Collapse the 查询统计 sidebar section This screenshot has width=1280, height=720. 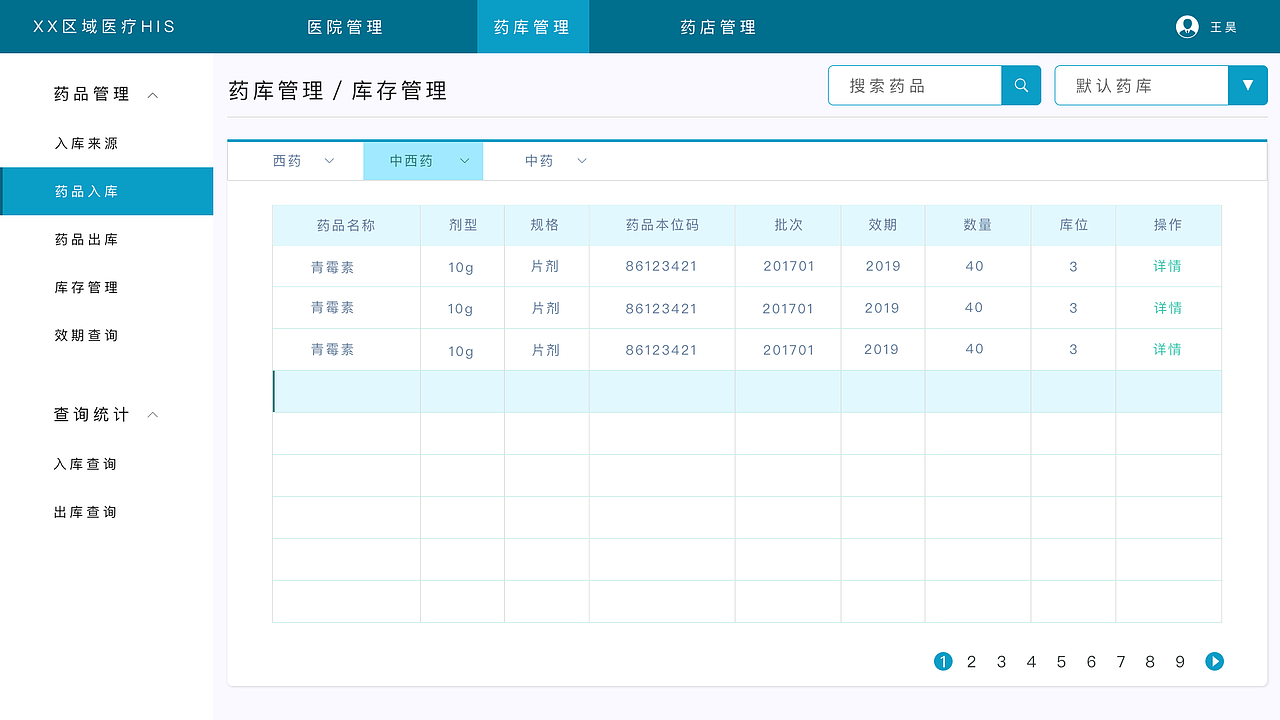point(152,414)
